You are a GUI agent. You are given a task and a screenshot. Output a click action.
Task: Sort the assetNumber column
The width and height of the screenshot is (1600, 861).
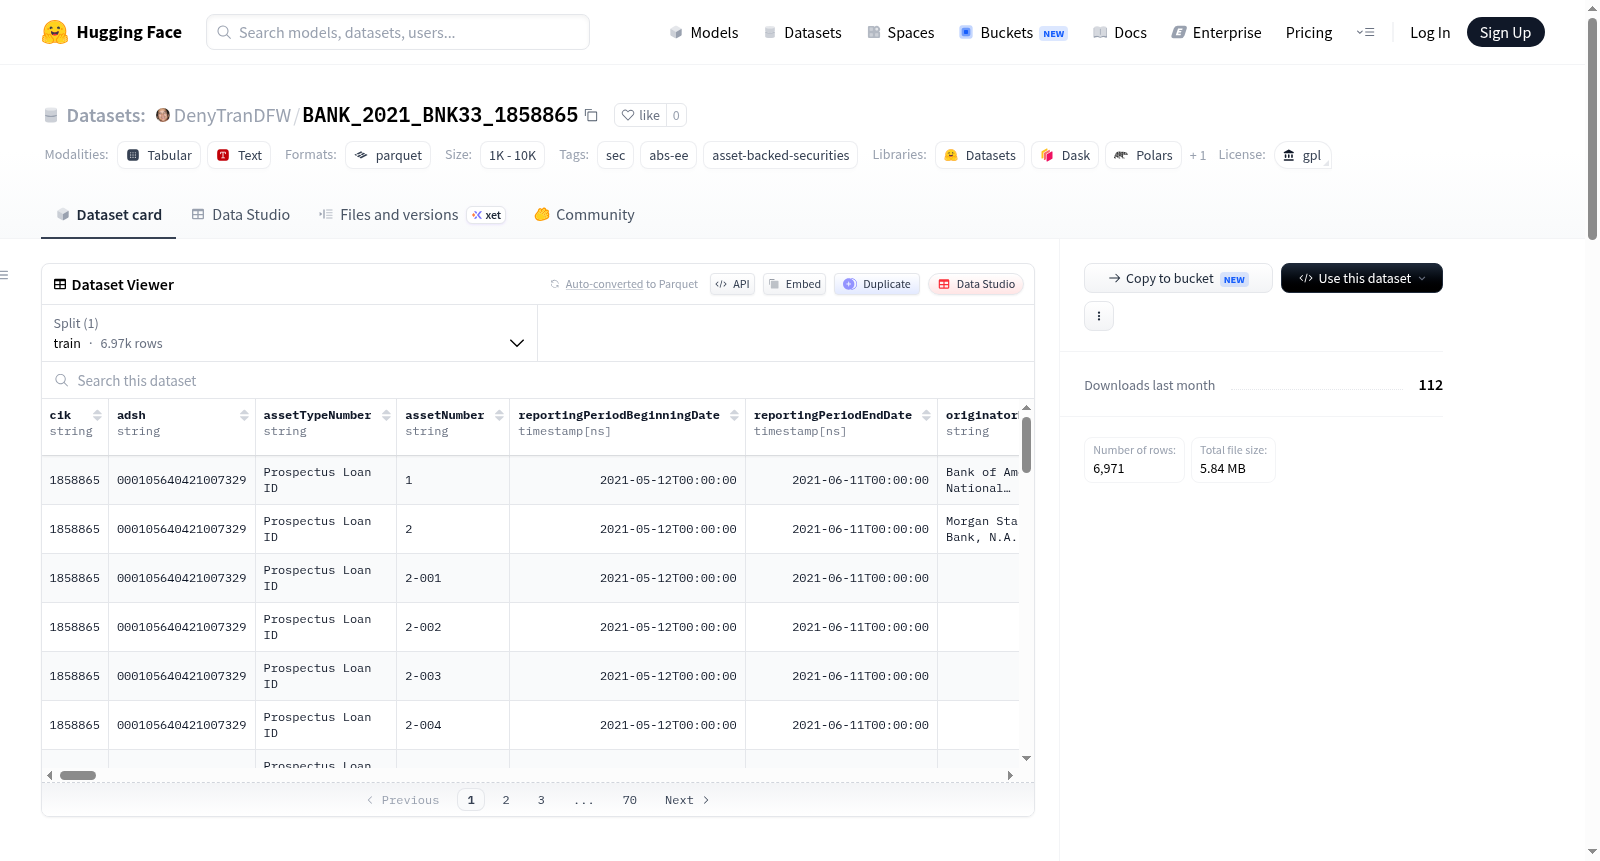499,415
